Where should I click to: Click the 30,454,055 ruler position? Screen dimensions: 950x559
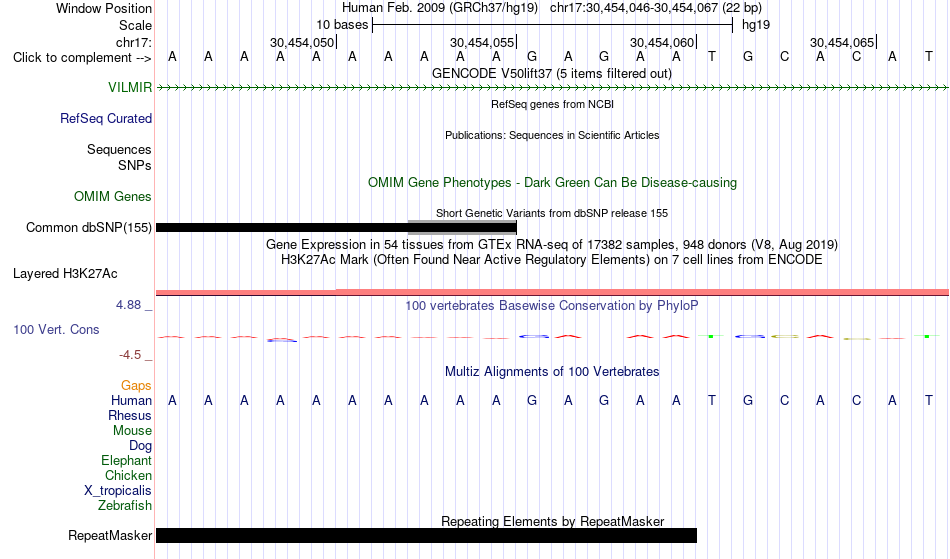tap(482, 42)
